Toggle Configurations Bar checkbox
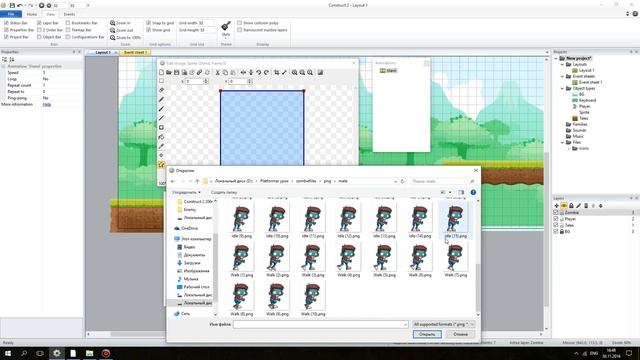The height and width of the screenshot is (360, 640). pos(68,37)
